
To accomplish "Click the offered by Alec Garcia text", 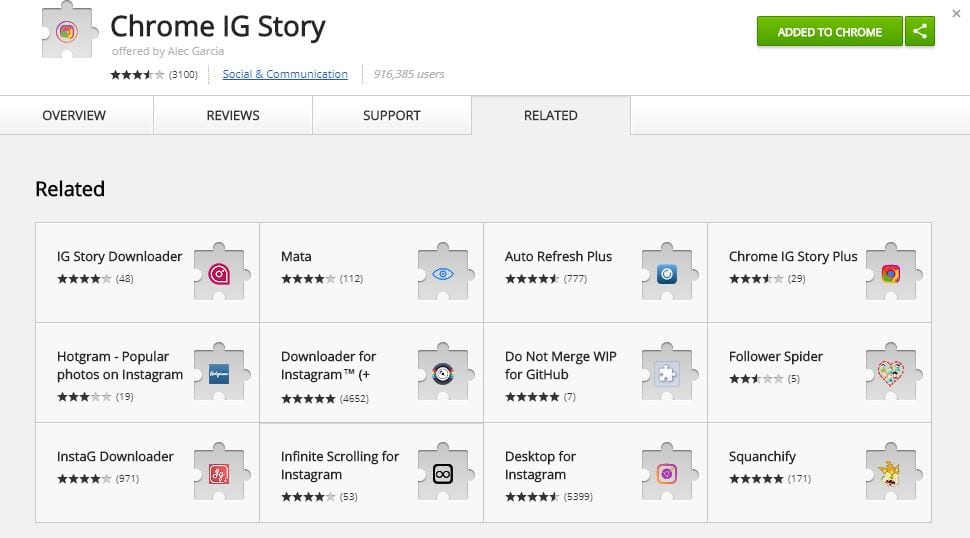I will pos(168,51).
